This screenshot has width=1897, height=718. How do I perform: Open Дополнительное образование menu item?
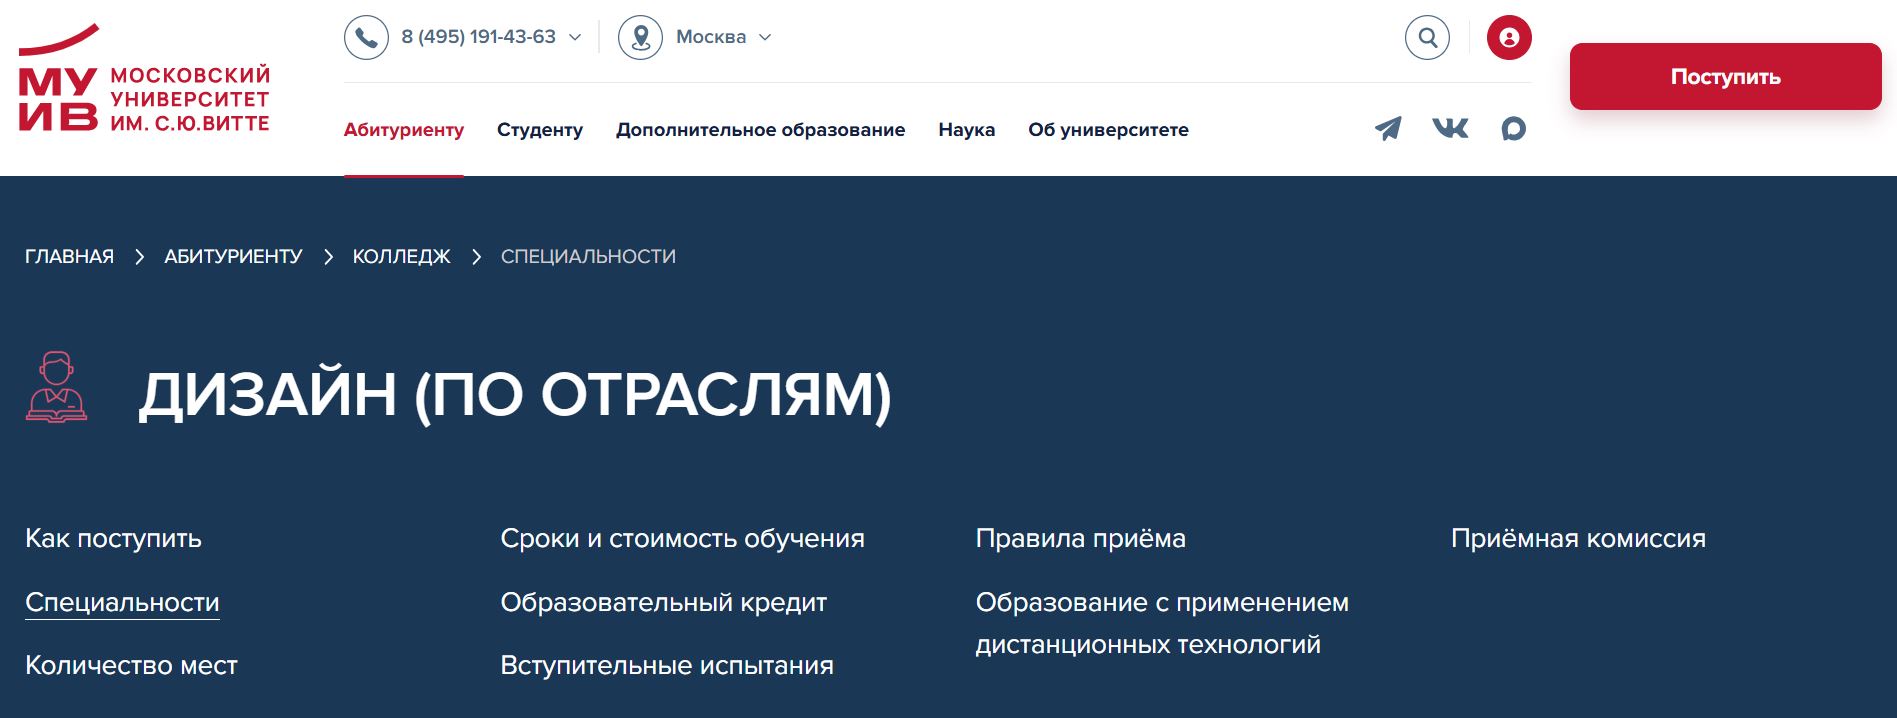point(760,130)
